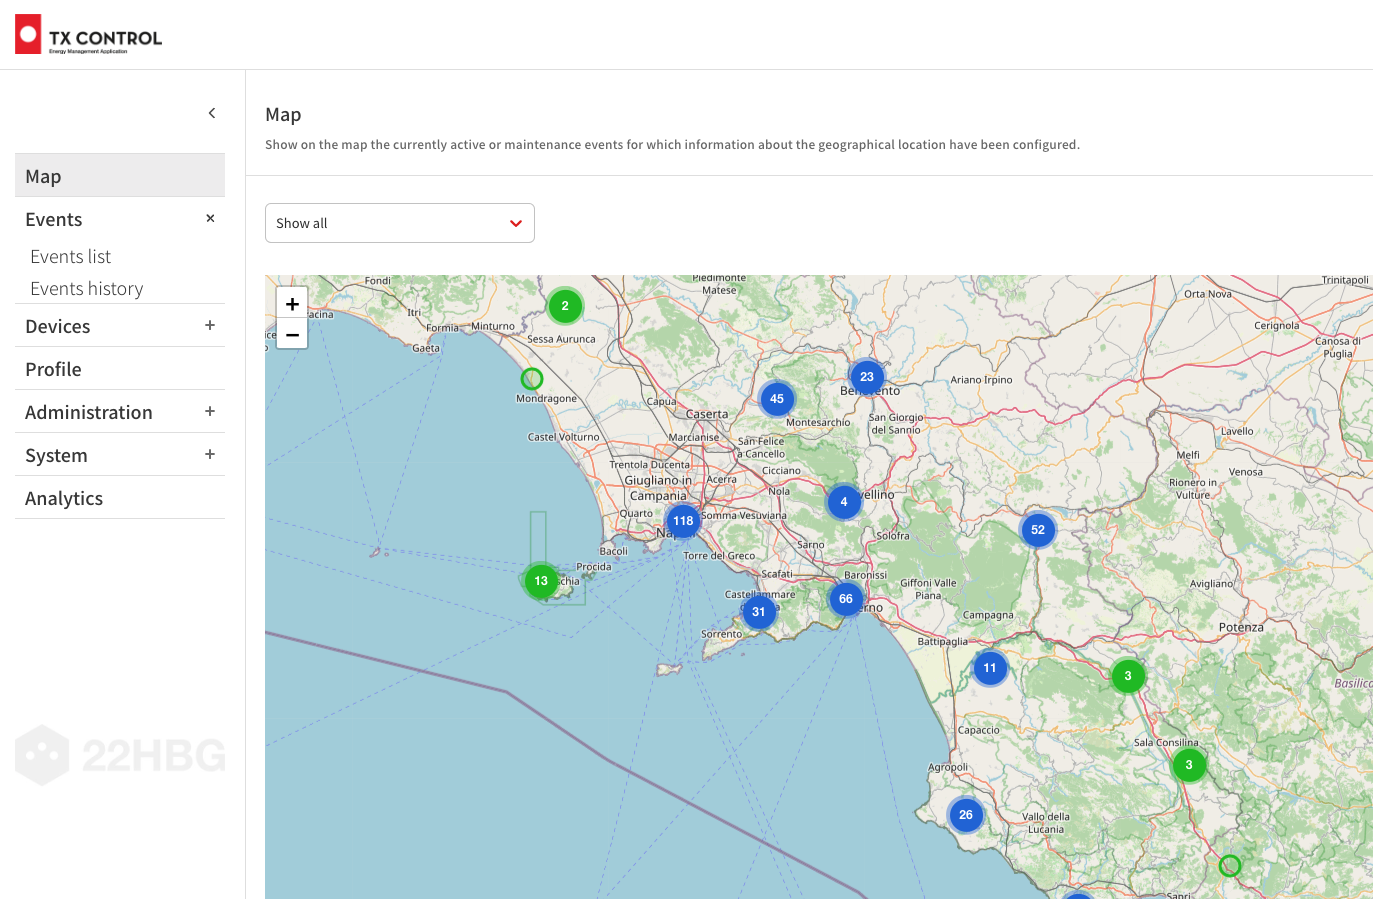Image resolution: width=1373 pixels, height=899 pixels.
Task: Click the green cluster marker labeled 13
Action: pos(541,581)
